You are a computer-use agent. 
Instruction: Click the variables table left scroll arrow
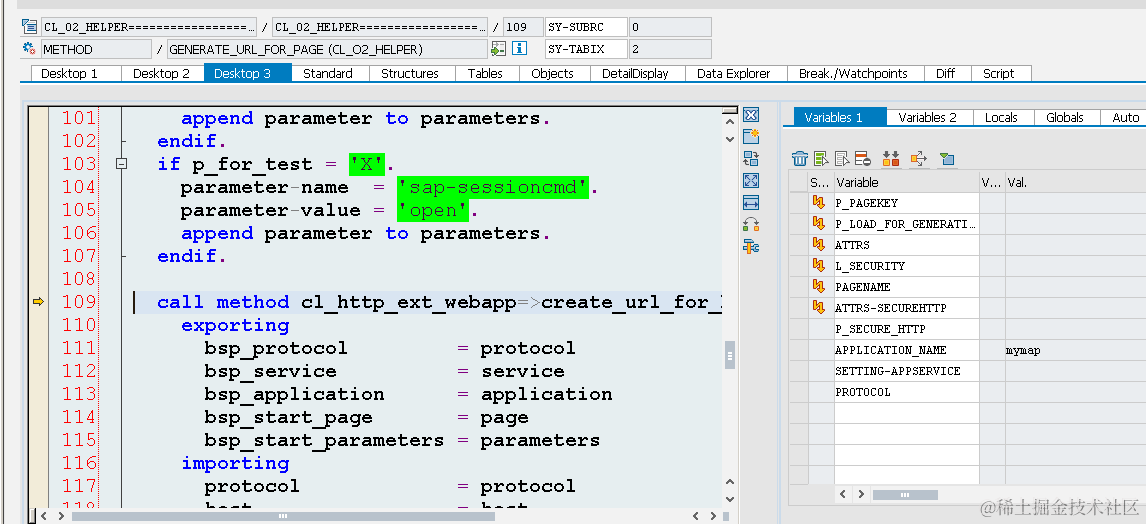pos(844,494)
